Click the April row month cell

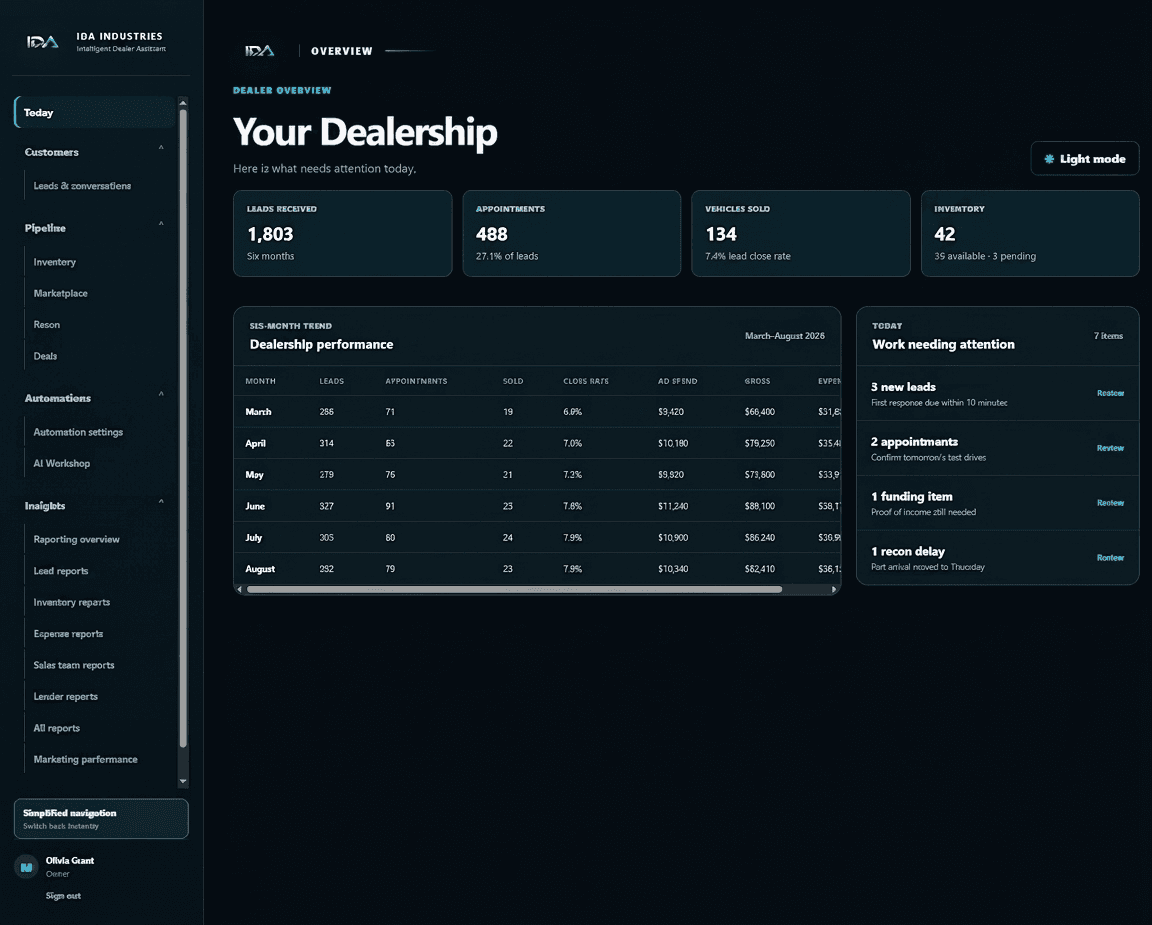256,444
